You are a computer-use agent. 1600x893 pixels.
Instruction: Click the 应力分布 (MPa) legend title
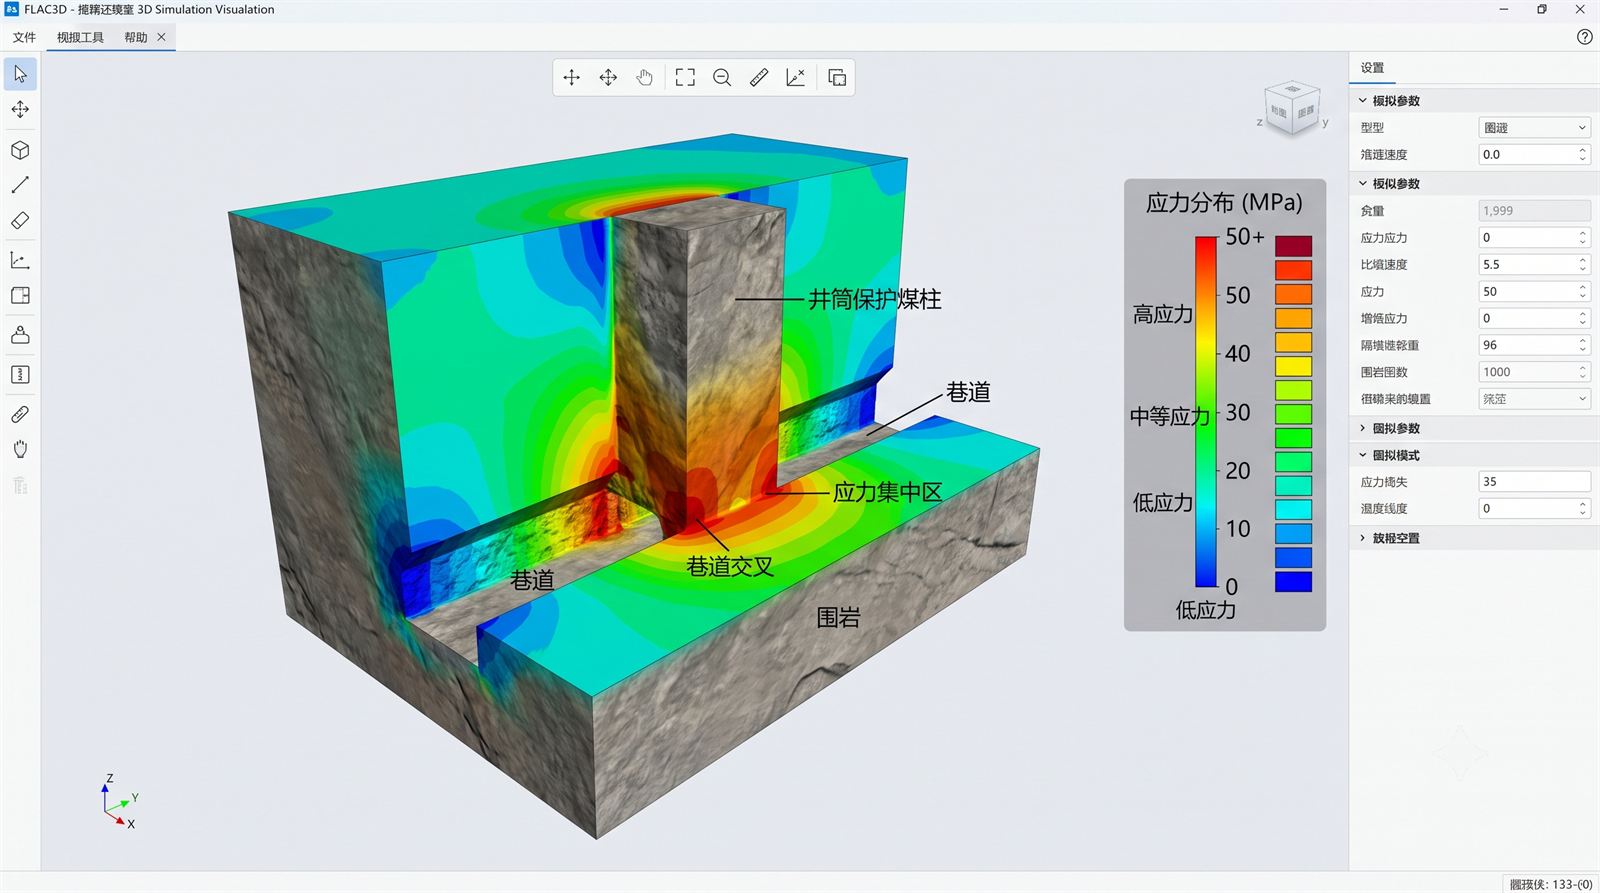tap(1224, 203)
